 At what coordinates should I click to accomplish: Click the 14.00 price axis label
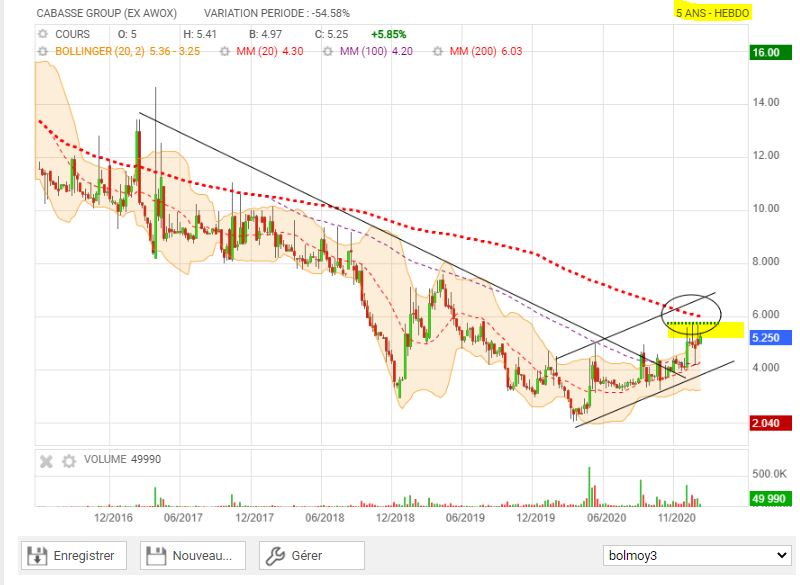click(x=766, y=103)
